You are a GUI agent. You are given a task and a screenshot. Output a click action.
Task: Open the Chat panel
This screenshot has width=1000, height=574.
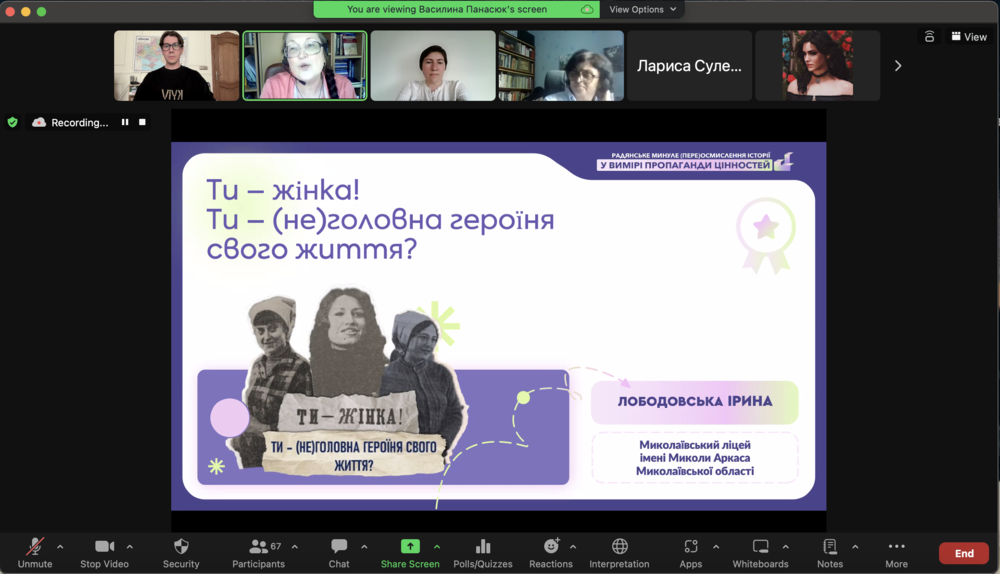339,553
